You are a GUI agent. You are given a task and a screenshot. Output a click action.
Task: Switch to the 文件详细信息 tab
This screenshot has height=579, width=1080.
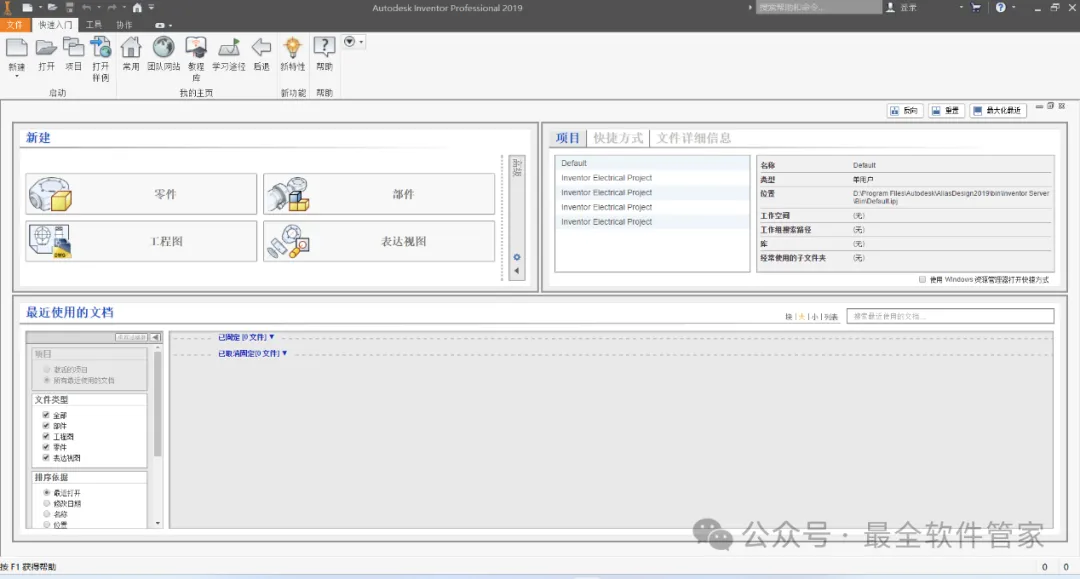pyautogui.click(x=694, y=138)
